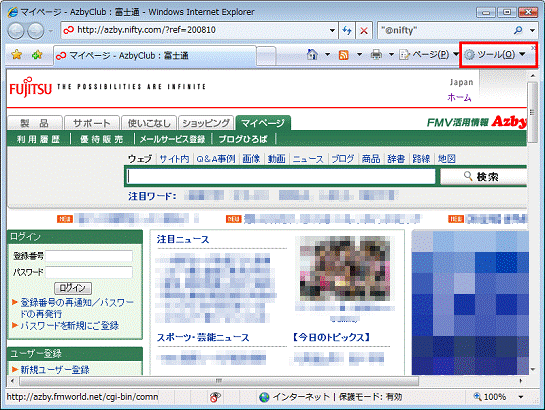Expand the Print options dropdown arrow

click(x=391, y=55)
